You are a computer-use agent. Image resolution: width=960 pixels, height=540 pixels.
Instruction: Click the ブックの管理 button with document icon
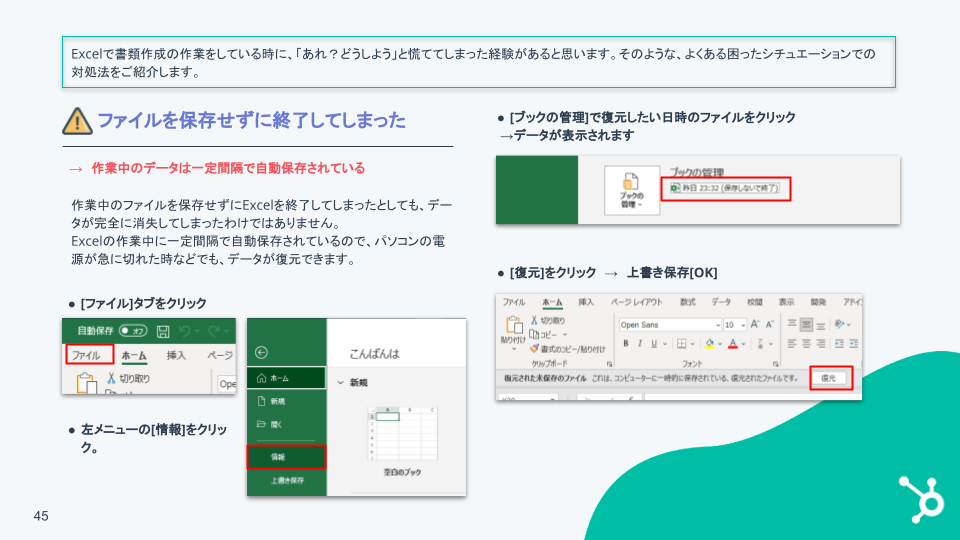(x=632, y=190)
